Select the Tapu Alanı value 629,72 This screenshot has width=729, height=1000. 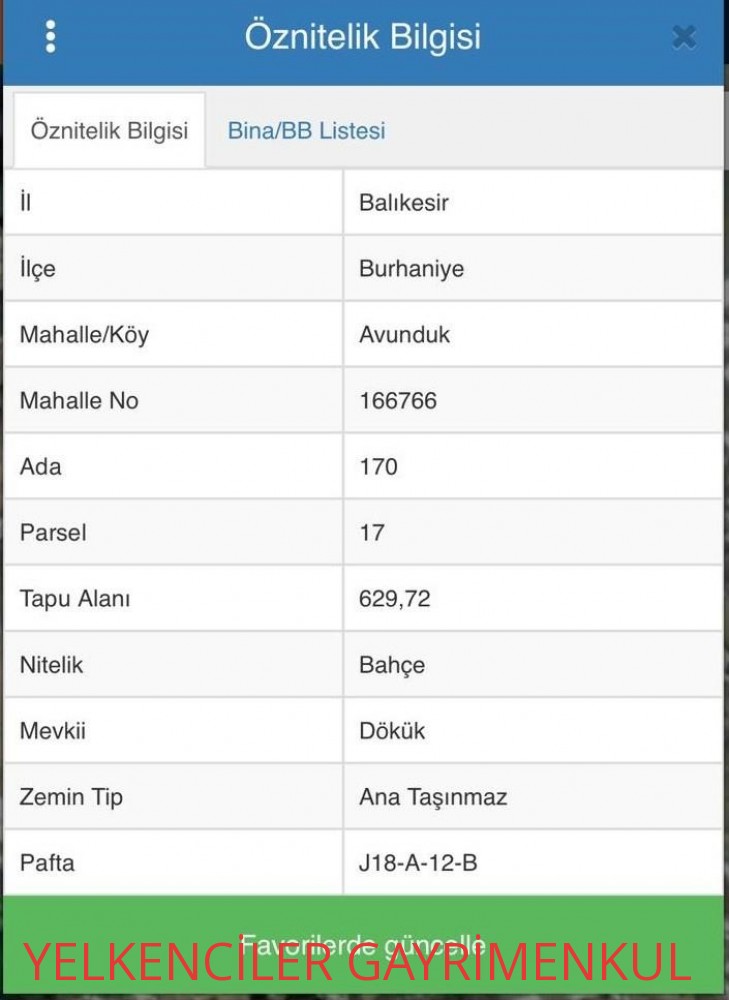click(395, 599)
